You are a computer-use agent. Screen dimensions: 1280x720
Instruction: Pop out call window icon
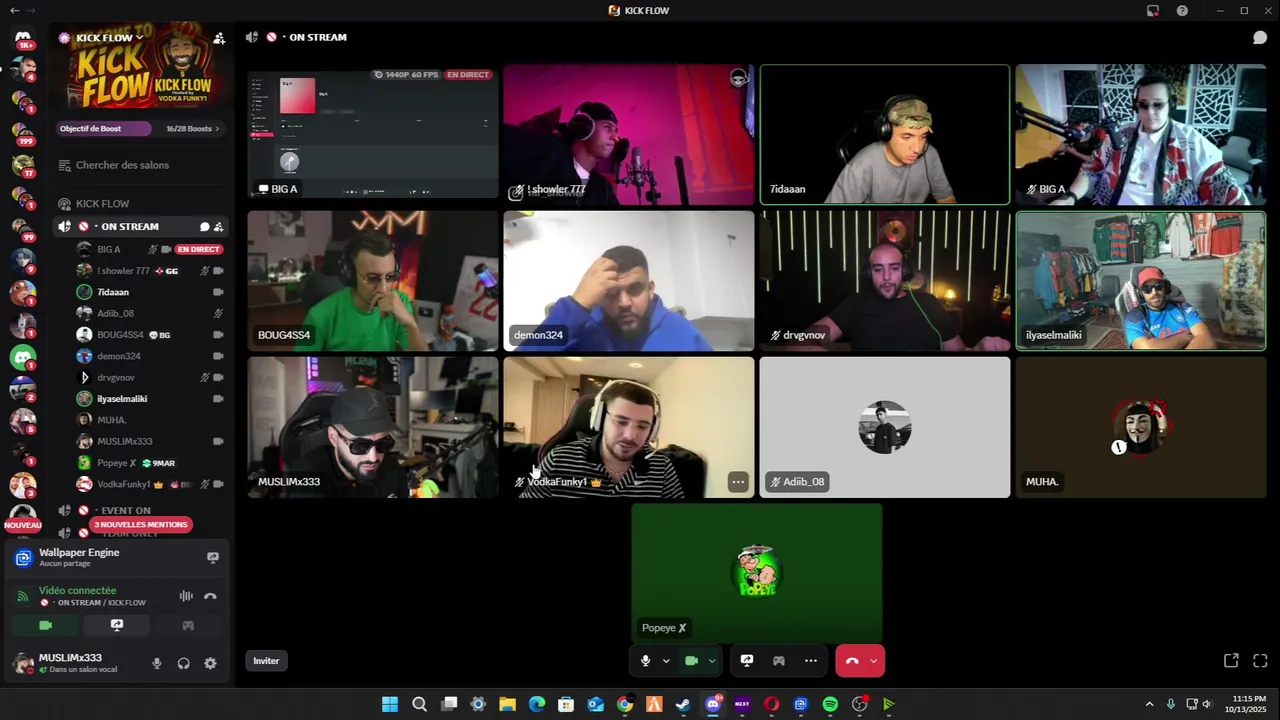point(1231,661)
